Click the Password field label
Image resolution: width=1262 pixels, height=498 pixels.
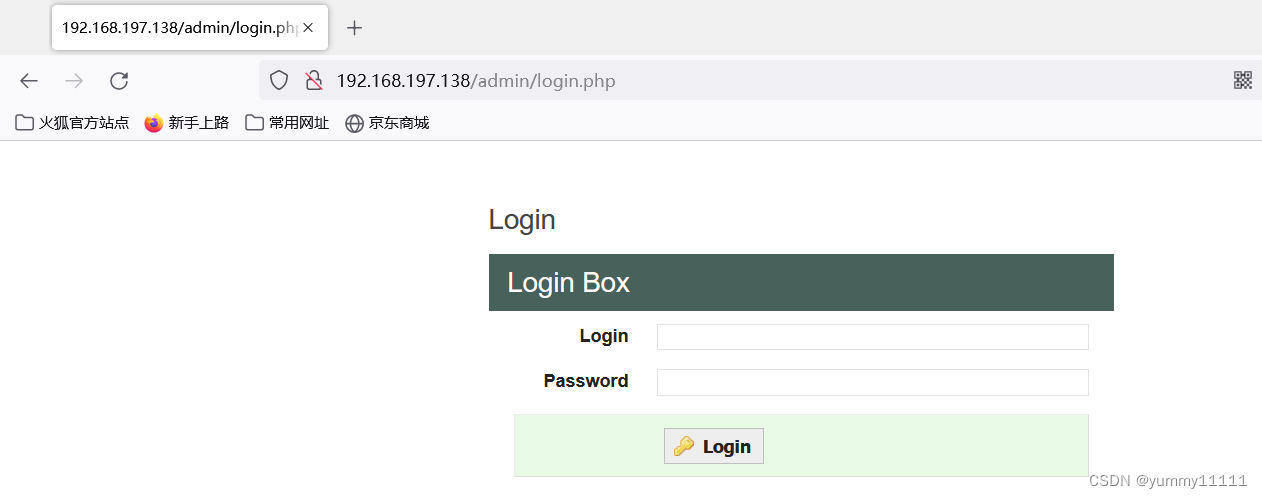pos(586,381)
